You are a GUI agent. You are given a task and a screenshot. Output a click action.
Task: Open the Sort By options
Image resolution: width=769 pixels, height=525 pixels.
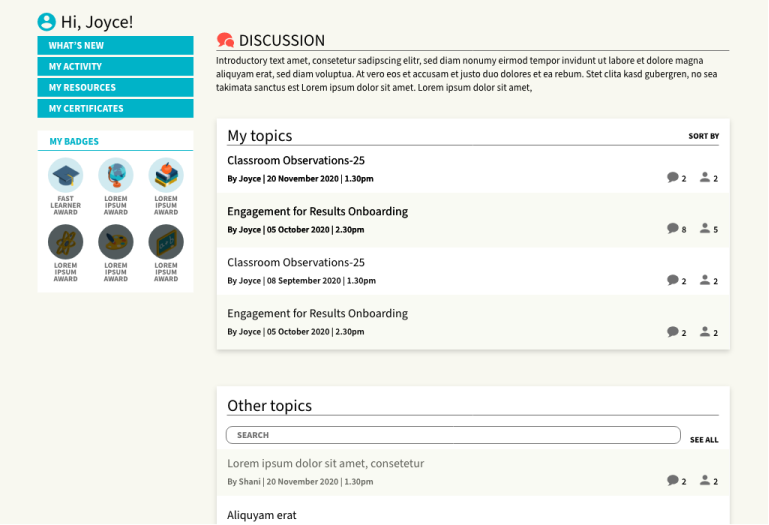pos(703,136)
